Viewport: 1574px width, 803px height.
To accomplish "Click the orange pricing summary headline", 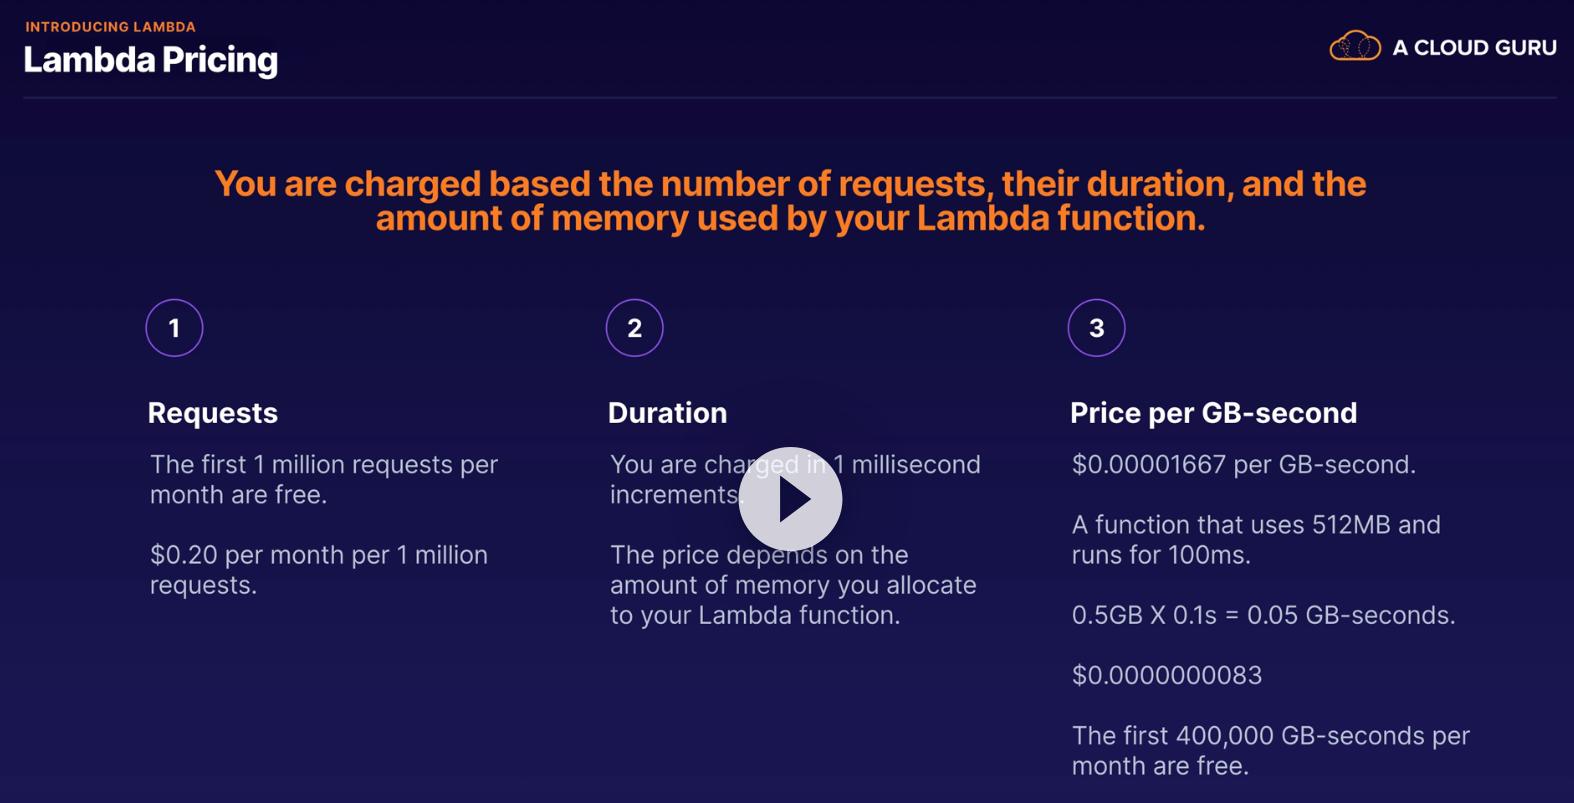I will (x=790, y=201).
